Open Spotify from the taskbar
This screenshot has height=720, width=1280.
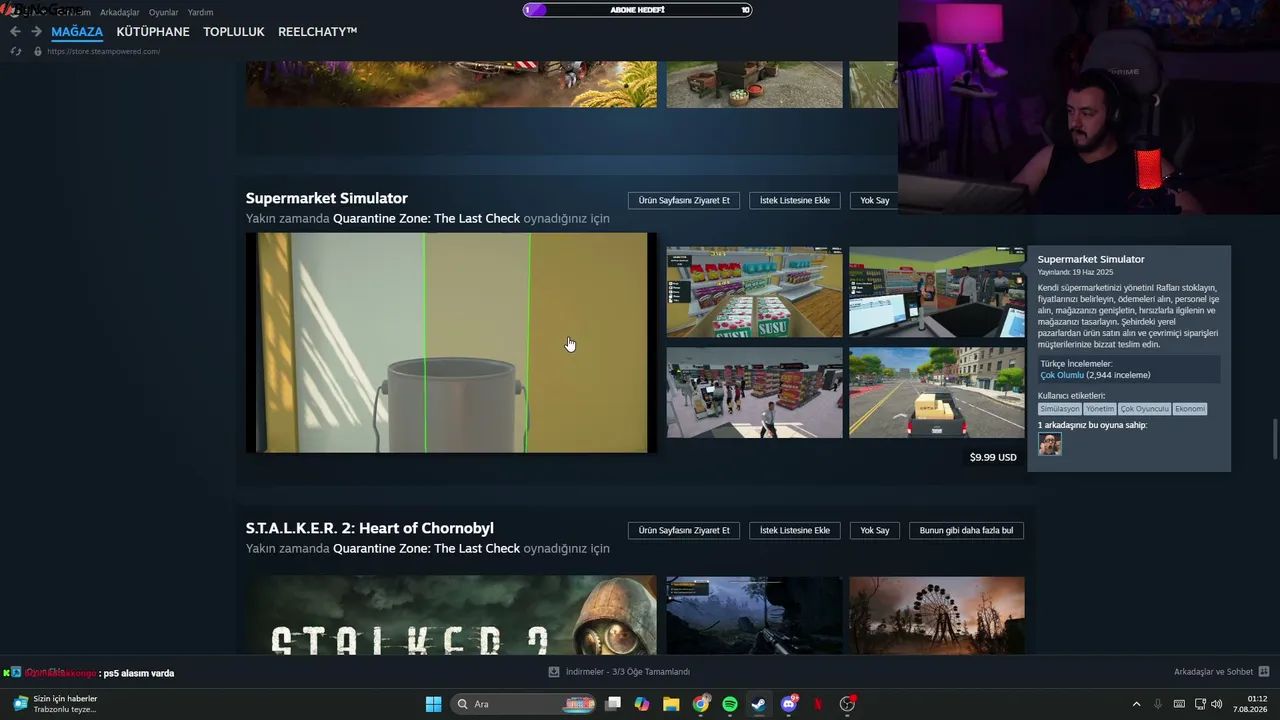tap(730, 704)
